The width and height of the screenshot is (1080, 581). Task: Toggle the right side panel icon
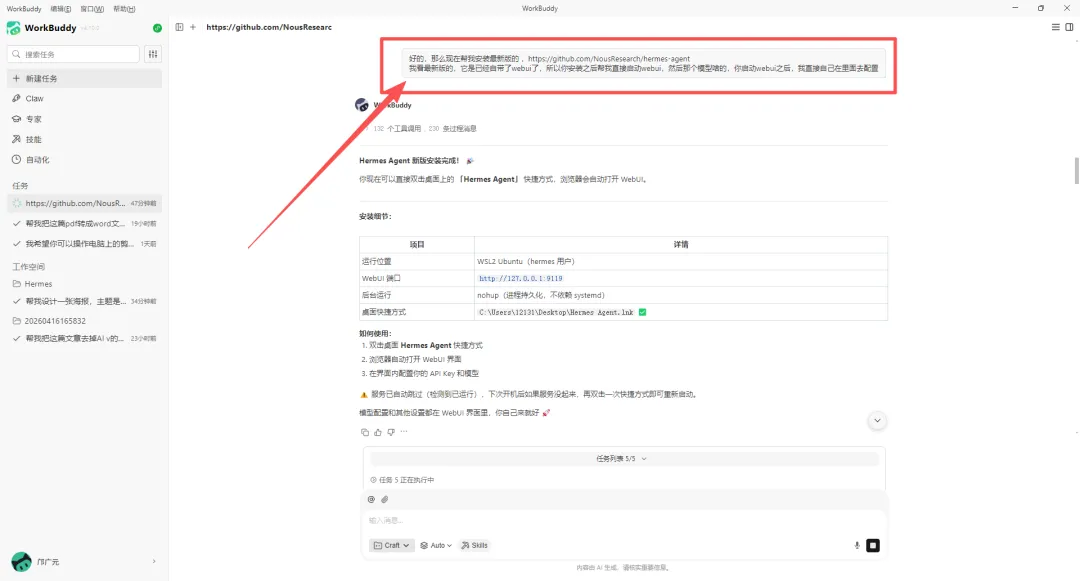[x=1069, y=27]
